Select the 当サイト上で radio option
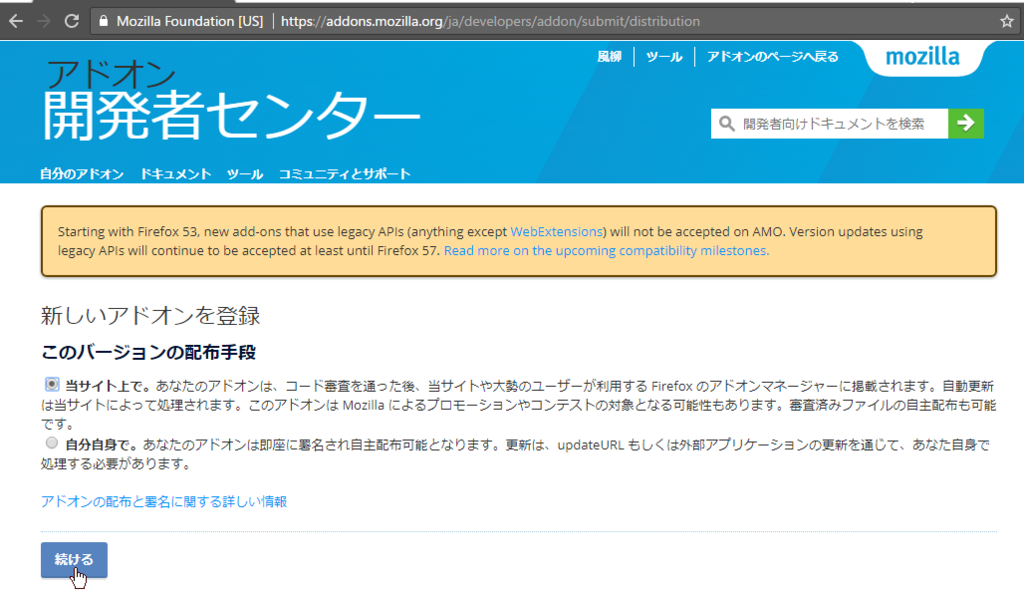The width and height of the screenshot is (1024, 593). pyautogui.click(x=52, y=384)
